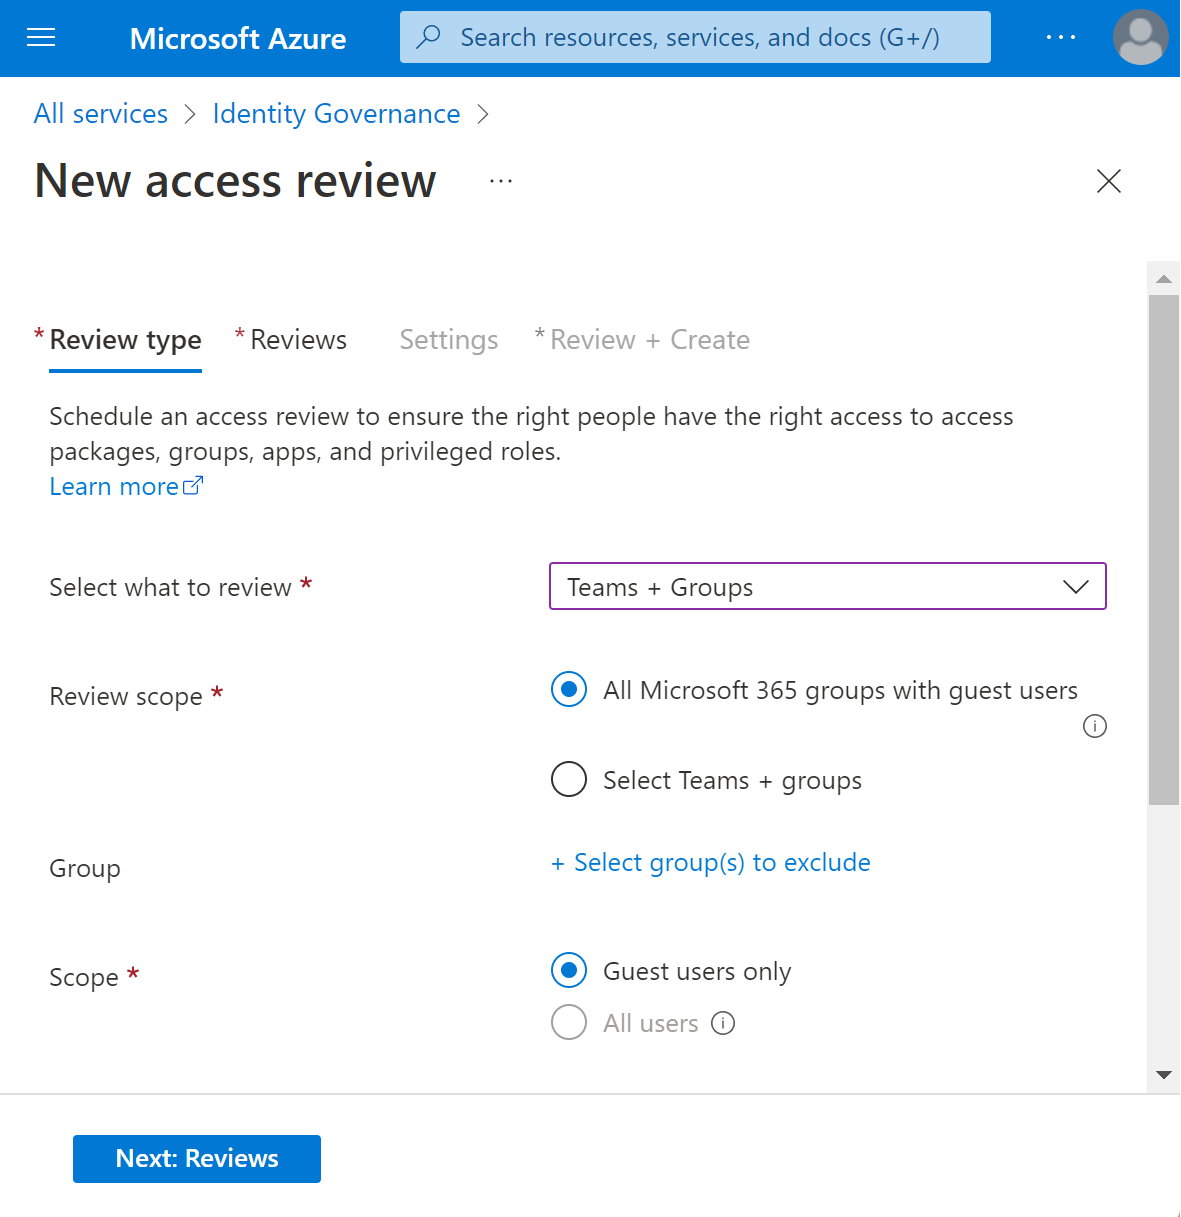Close the New access review pane
This screenshot has width=1181, height=1217.
[x=1109, y=181]
